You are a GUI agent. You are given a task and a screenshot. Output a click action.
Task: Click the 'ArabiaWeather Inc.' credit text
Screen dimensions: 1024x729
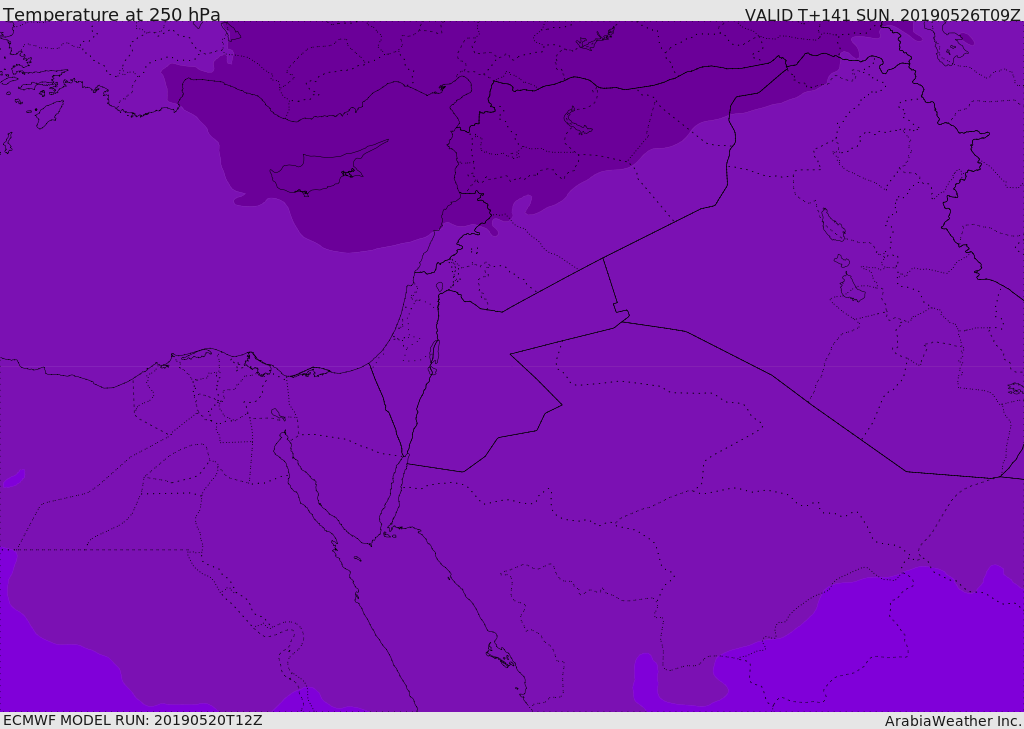(x=953, y=721)
